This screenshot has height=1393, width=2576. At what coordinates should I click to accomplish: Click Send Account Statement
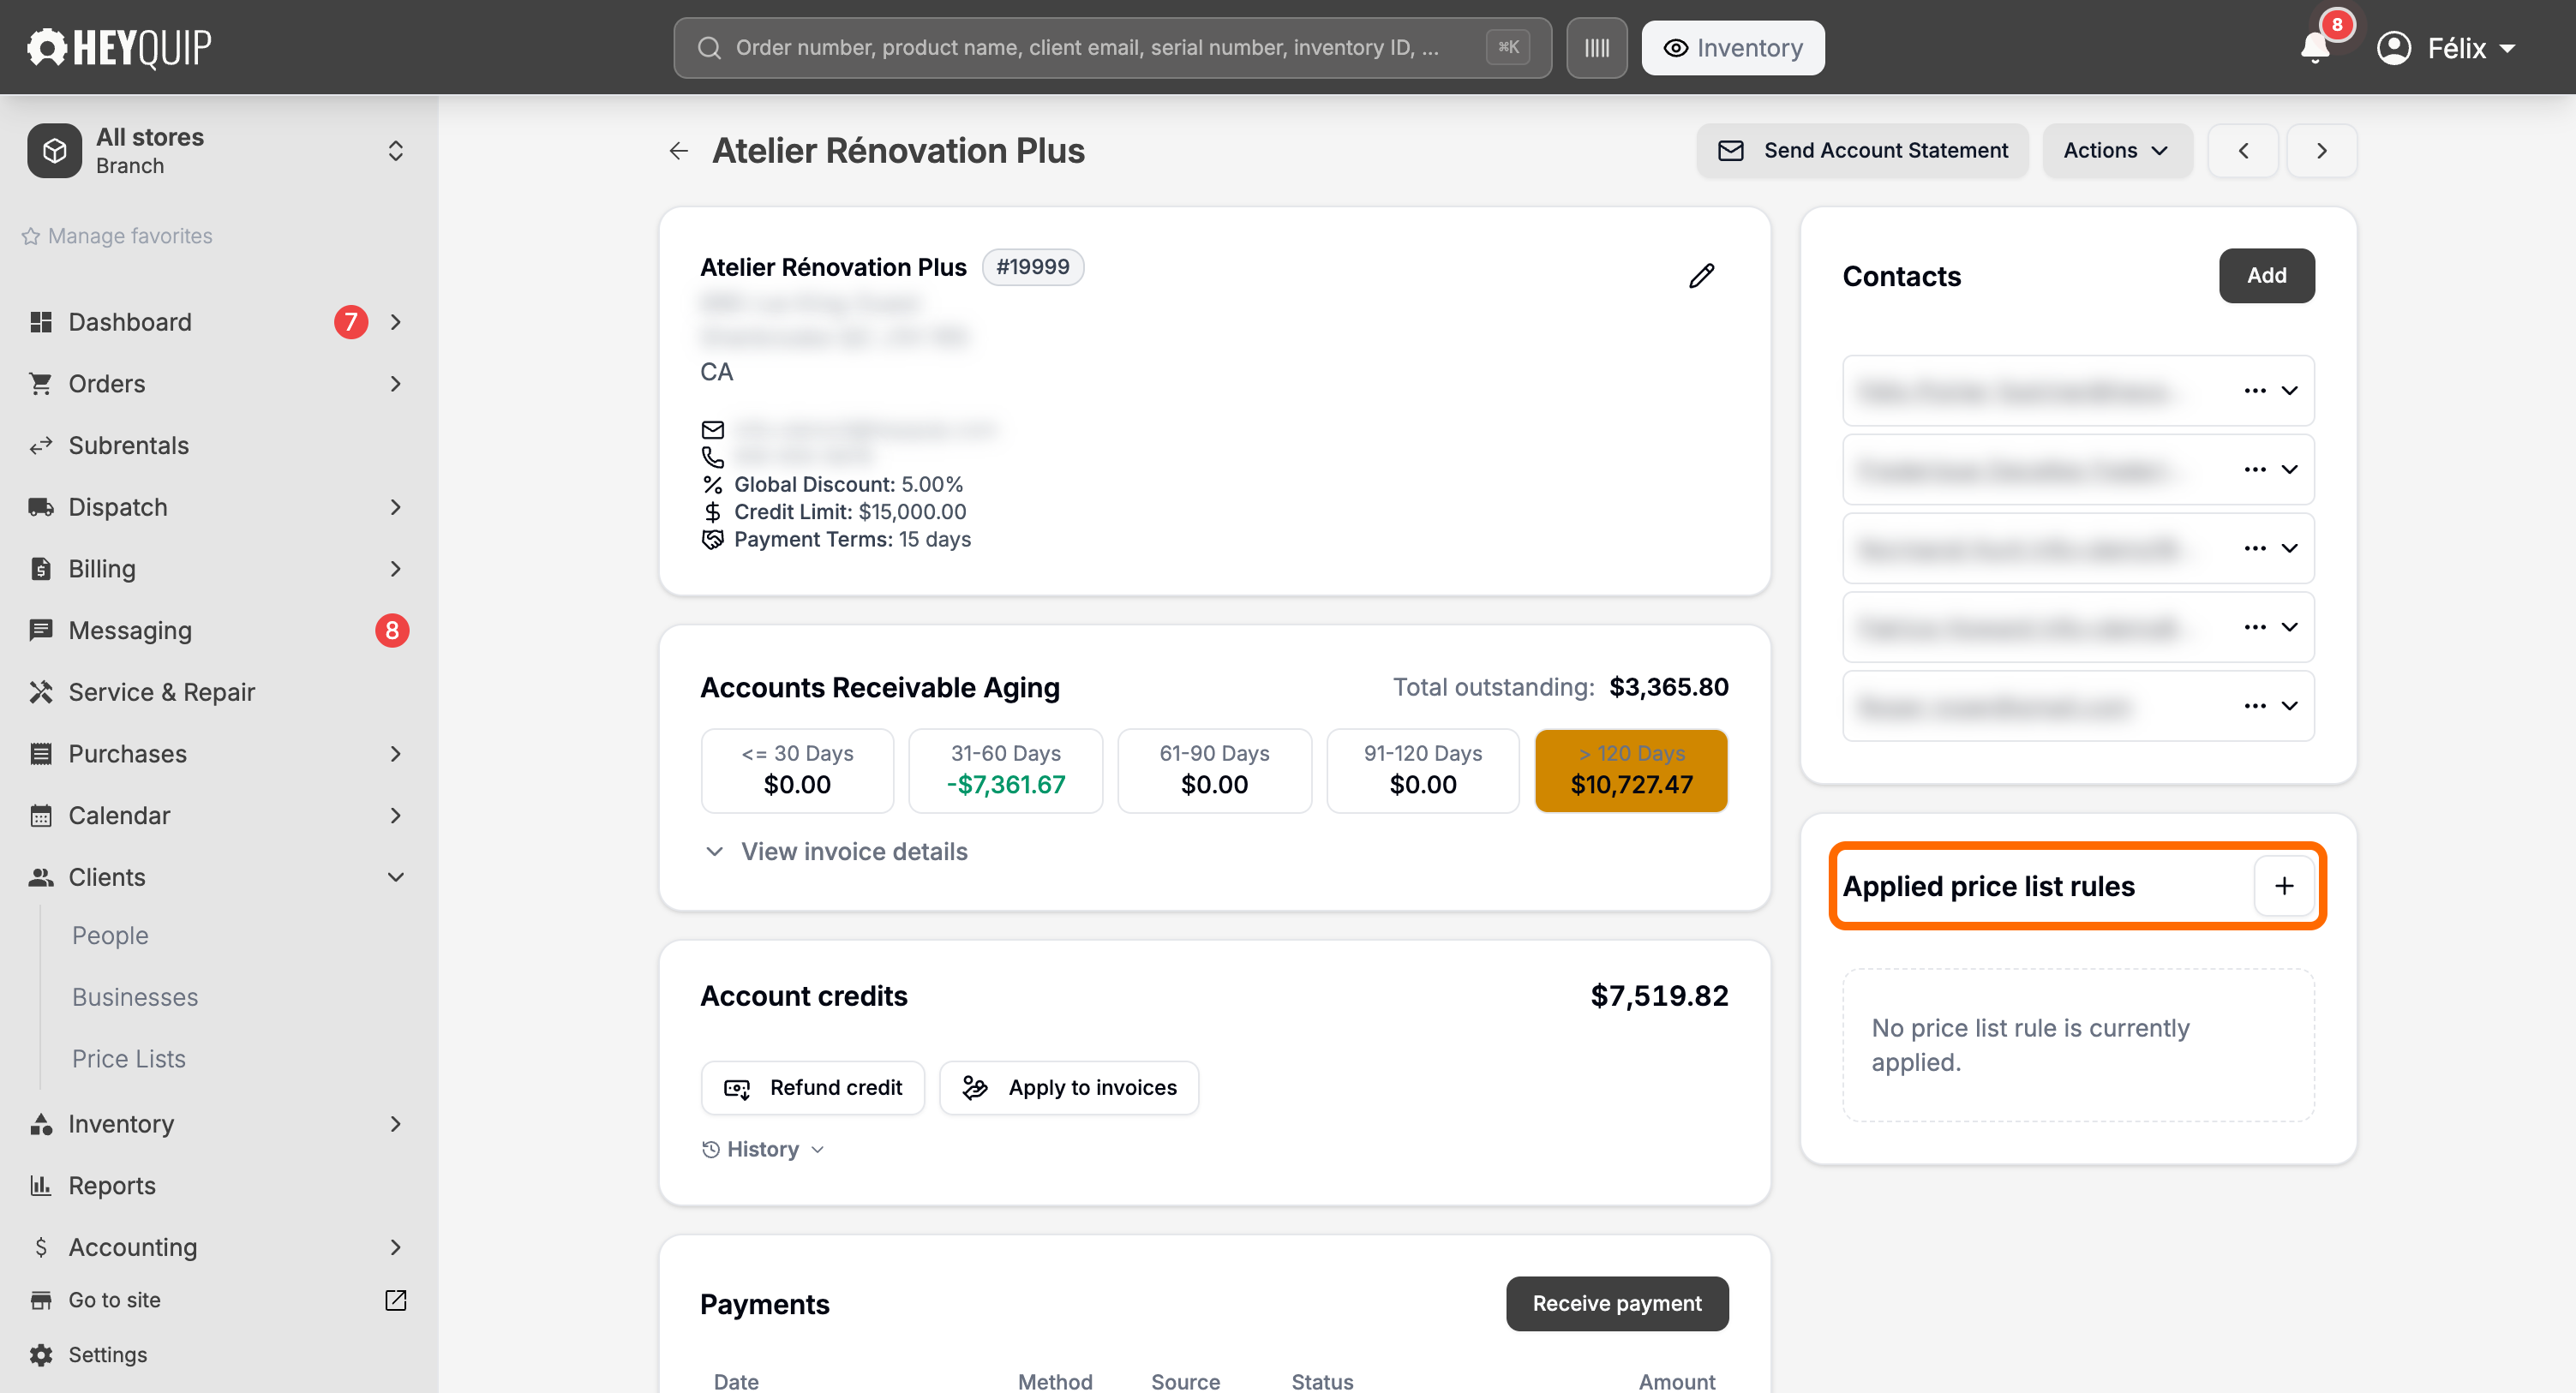tap(1862, 151)
